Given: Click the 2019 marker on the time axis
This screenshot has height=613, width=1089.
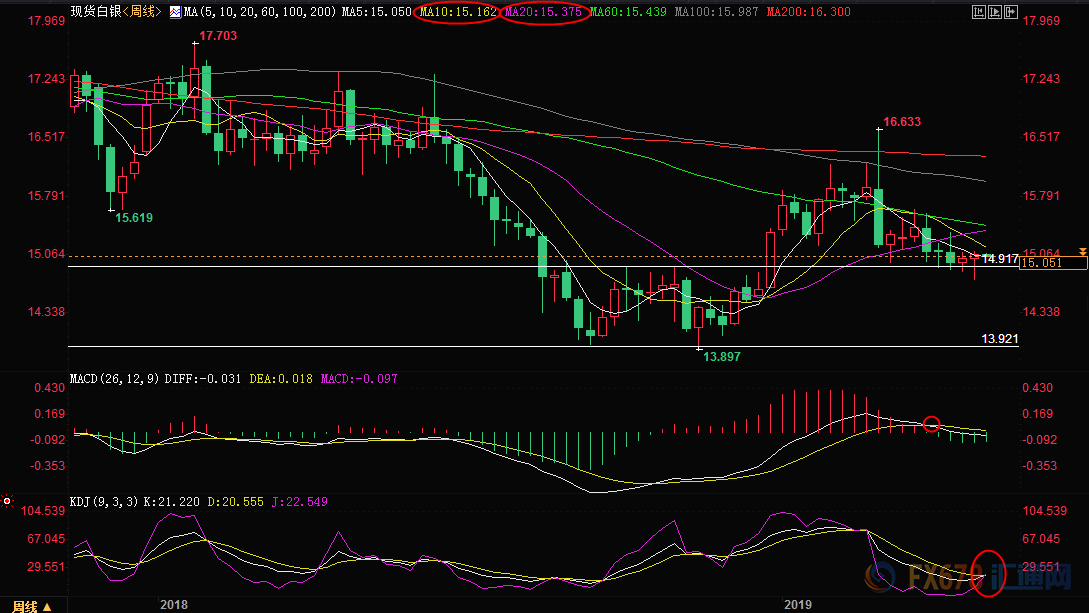Looking at the screenshot, I should (x=797, y=605).
